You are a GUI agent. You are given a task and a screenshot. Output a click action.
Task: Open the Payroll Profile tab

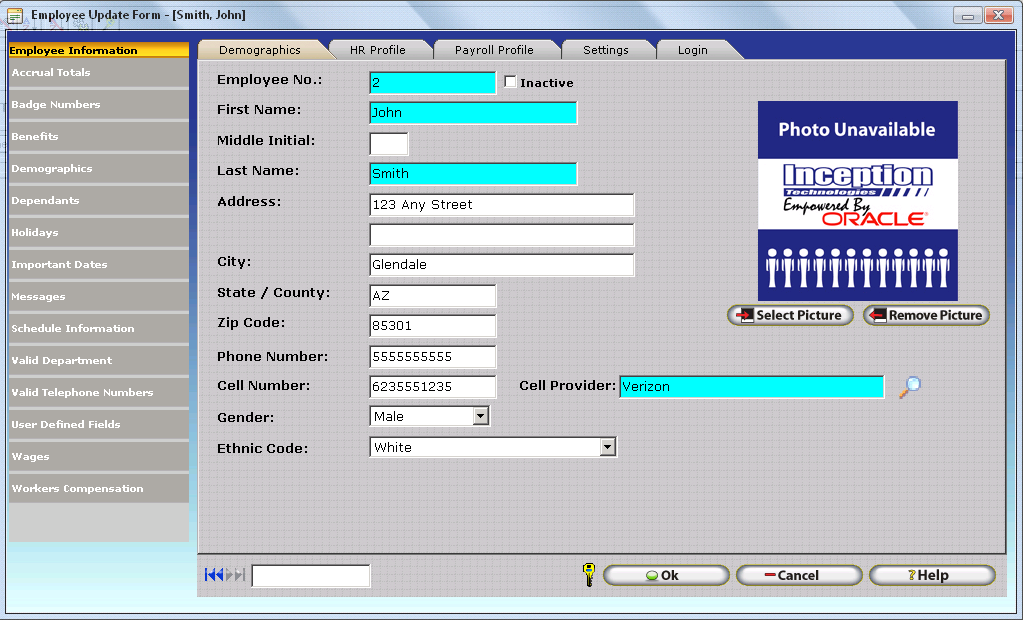click(x=494, y=50)
